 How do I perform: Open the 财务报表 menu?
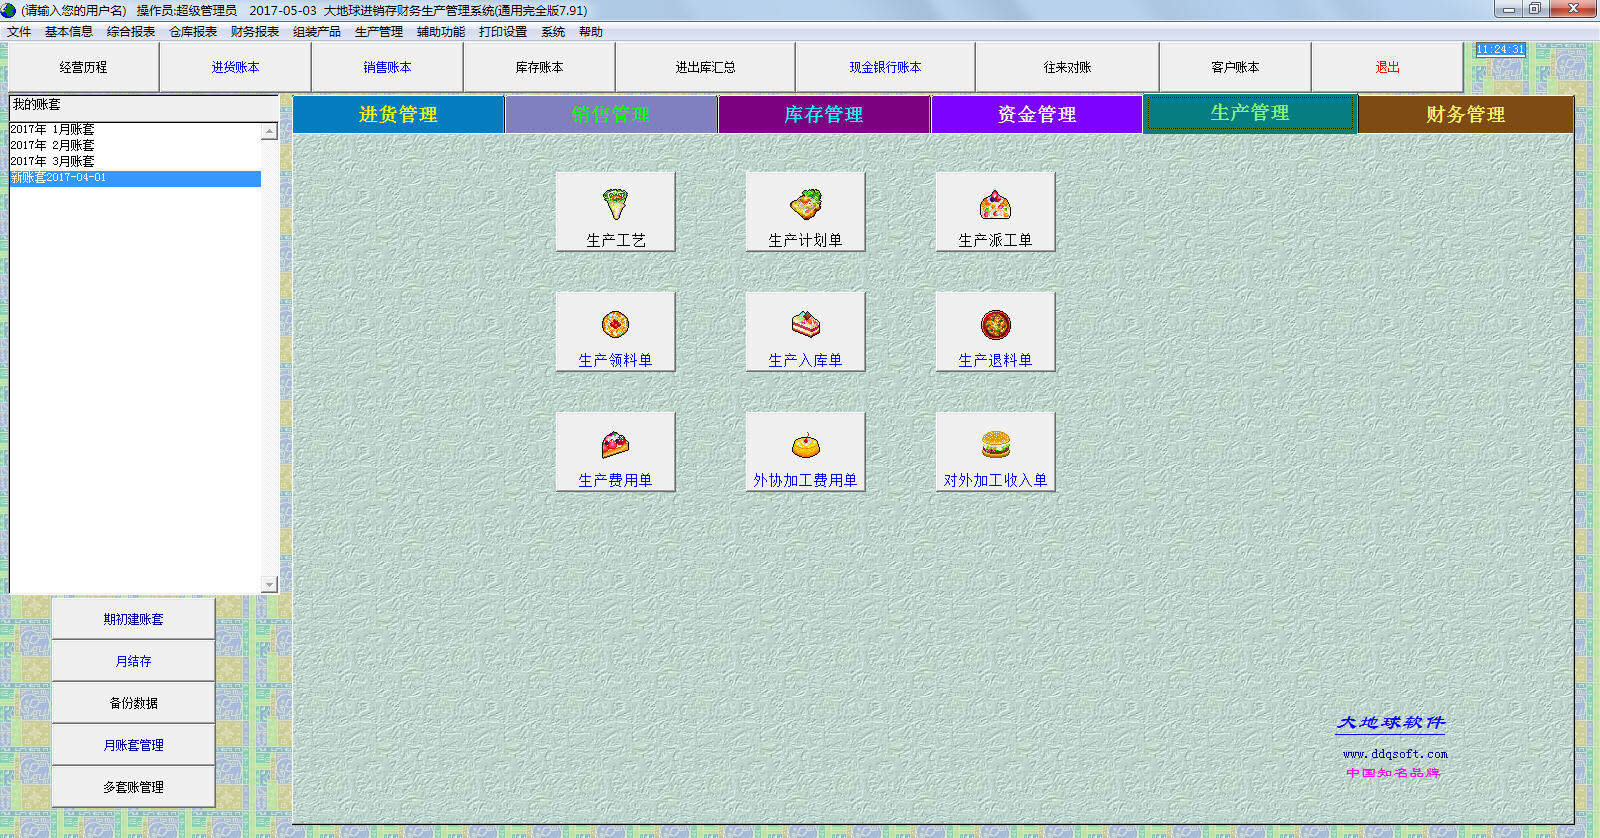255,32
